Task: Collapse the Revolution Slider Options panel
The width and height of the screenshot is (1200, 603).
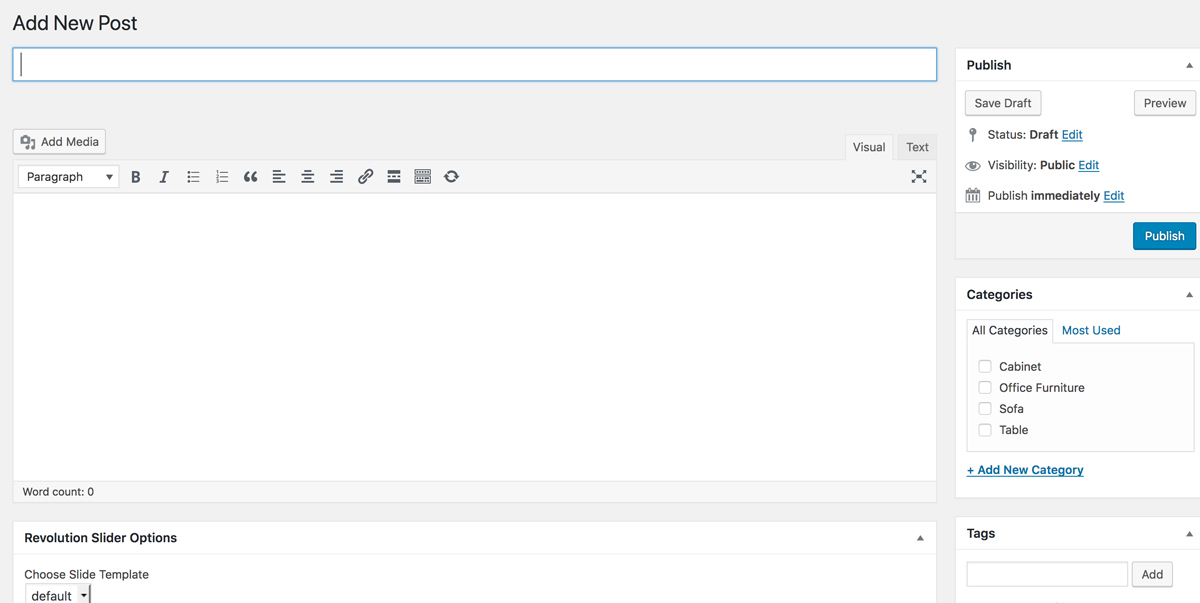Action: point(920,538)
